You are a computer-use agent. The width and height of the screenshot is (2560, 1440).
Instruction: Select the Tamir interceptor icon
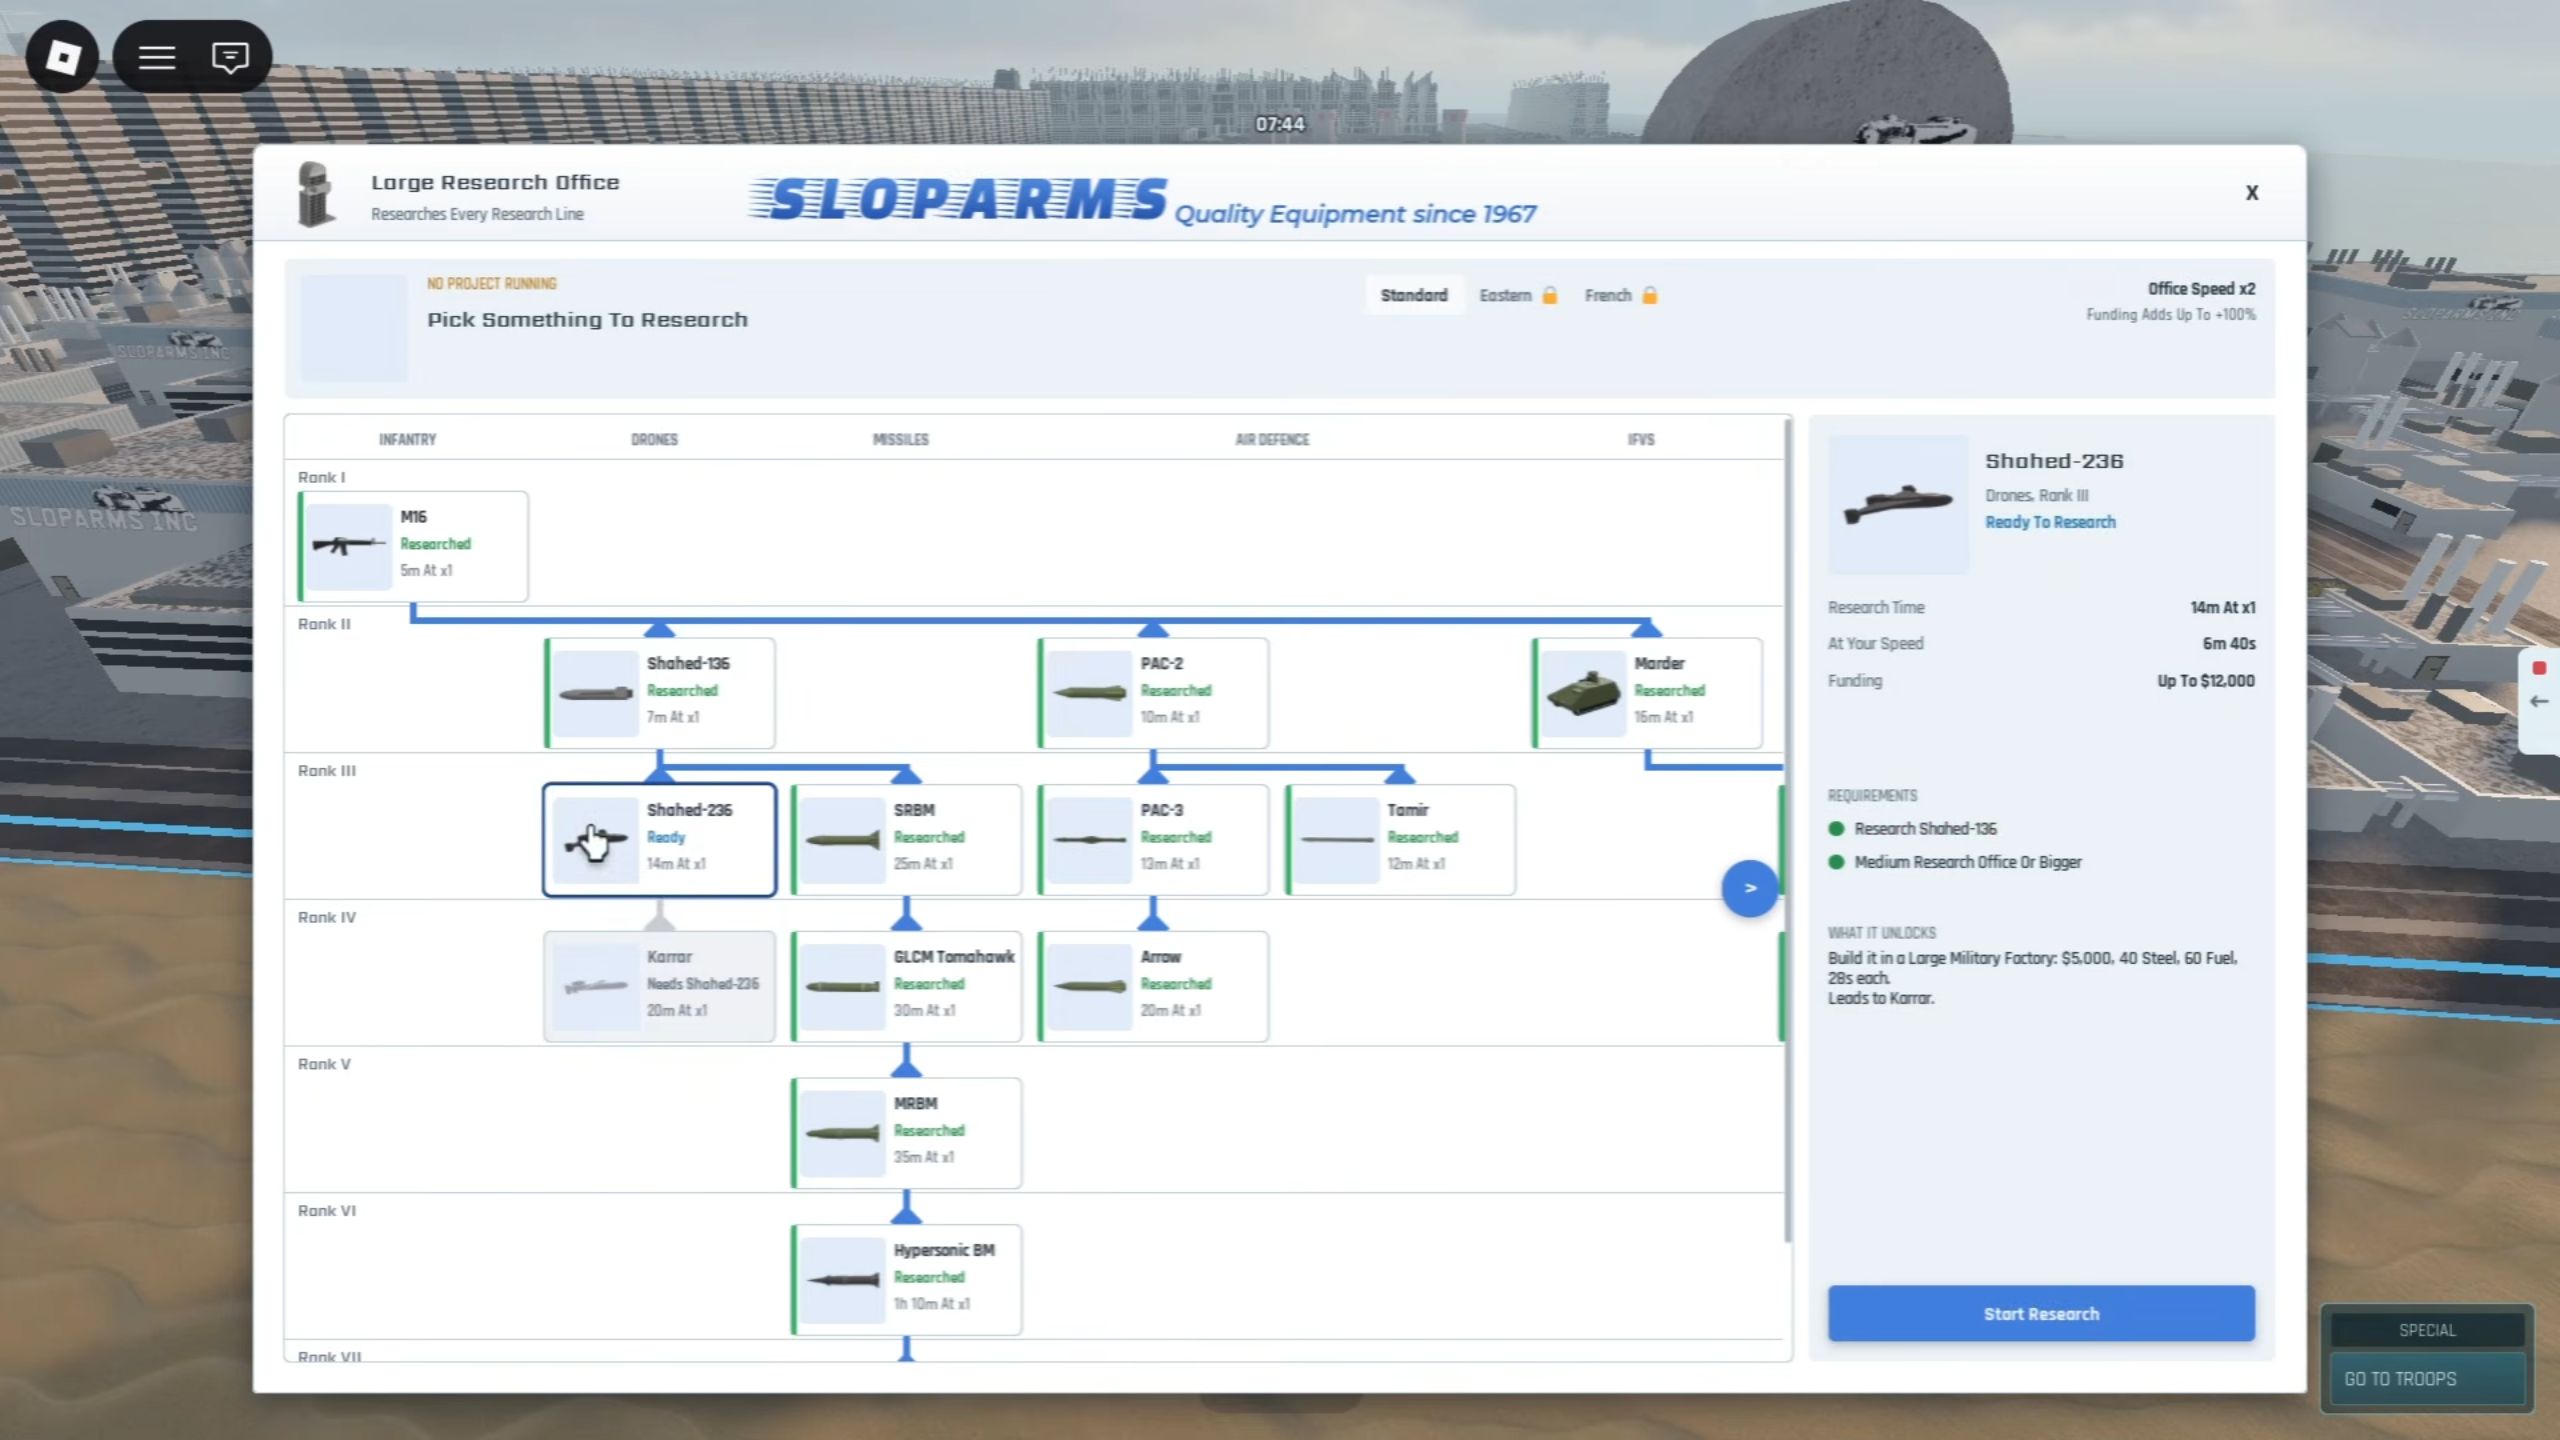(1337, 840)
